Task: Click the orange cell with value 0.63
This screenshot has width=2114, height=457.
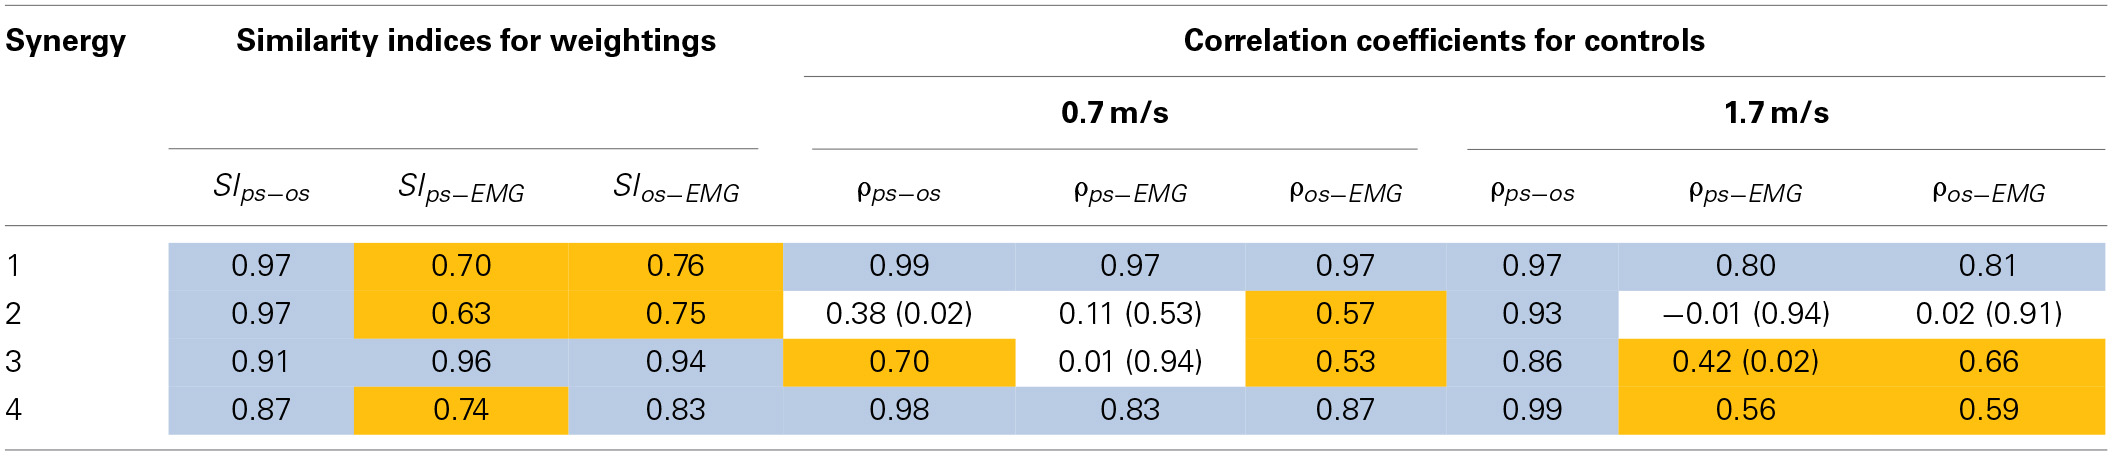Action: click(x=461, y=314)
